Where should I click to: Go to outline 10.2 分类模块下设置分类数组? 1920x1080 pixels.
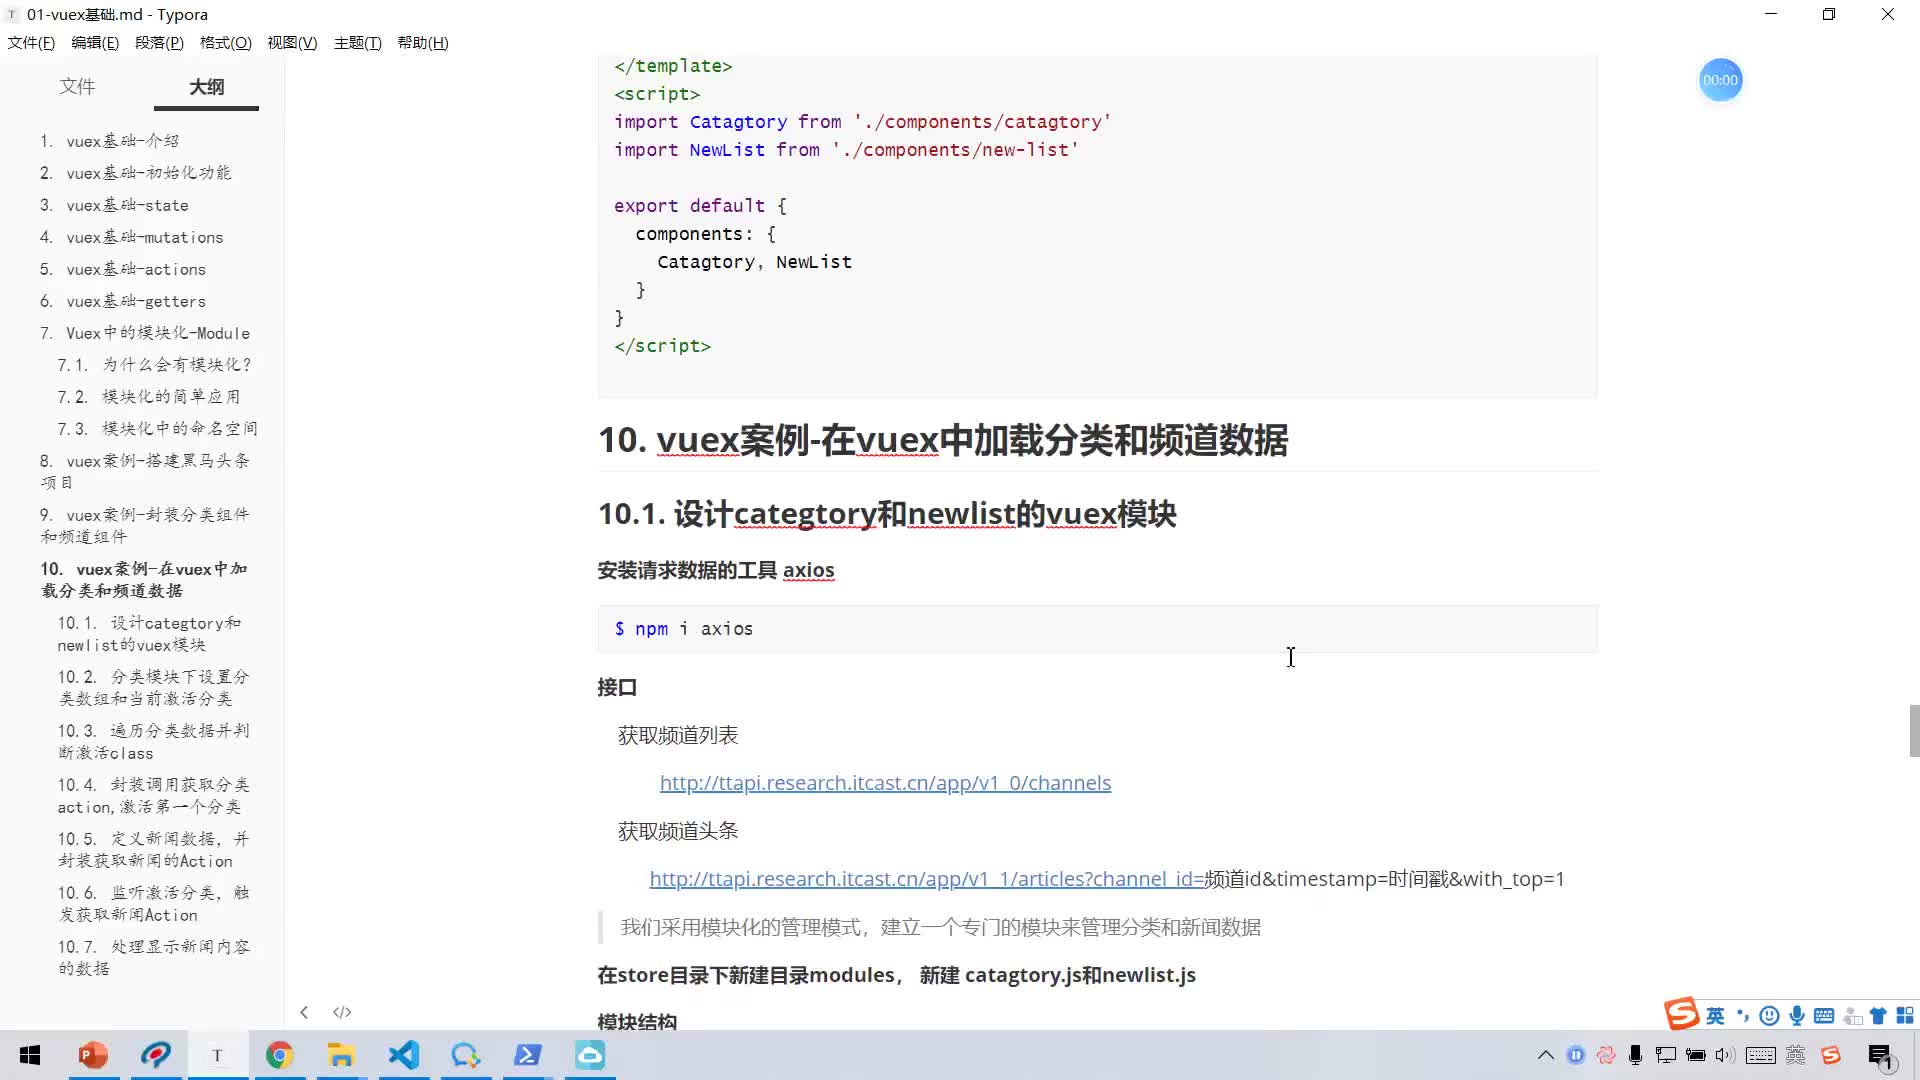coord(153,687)
